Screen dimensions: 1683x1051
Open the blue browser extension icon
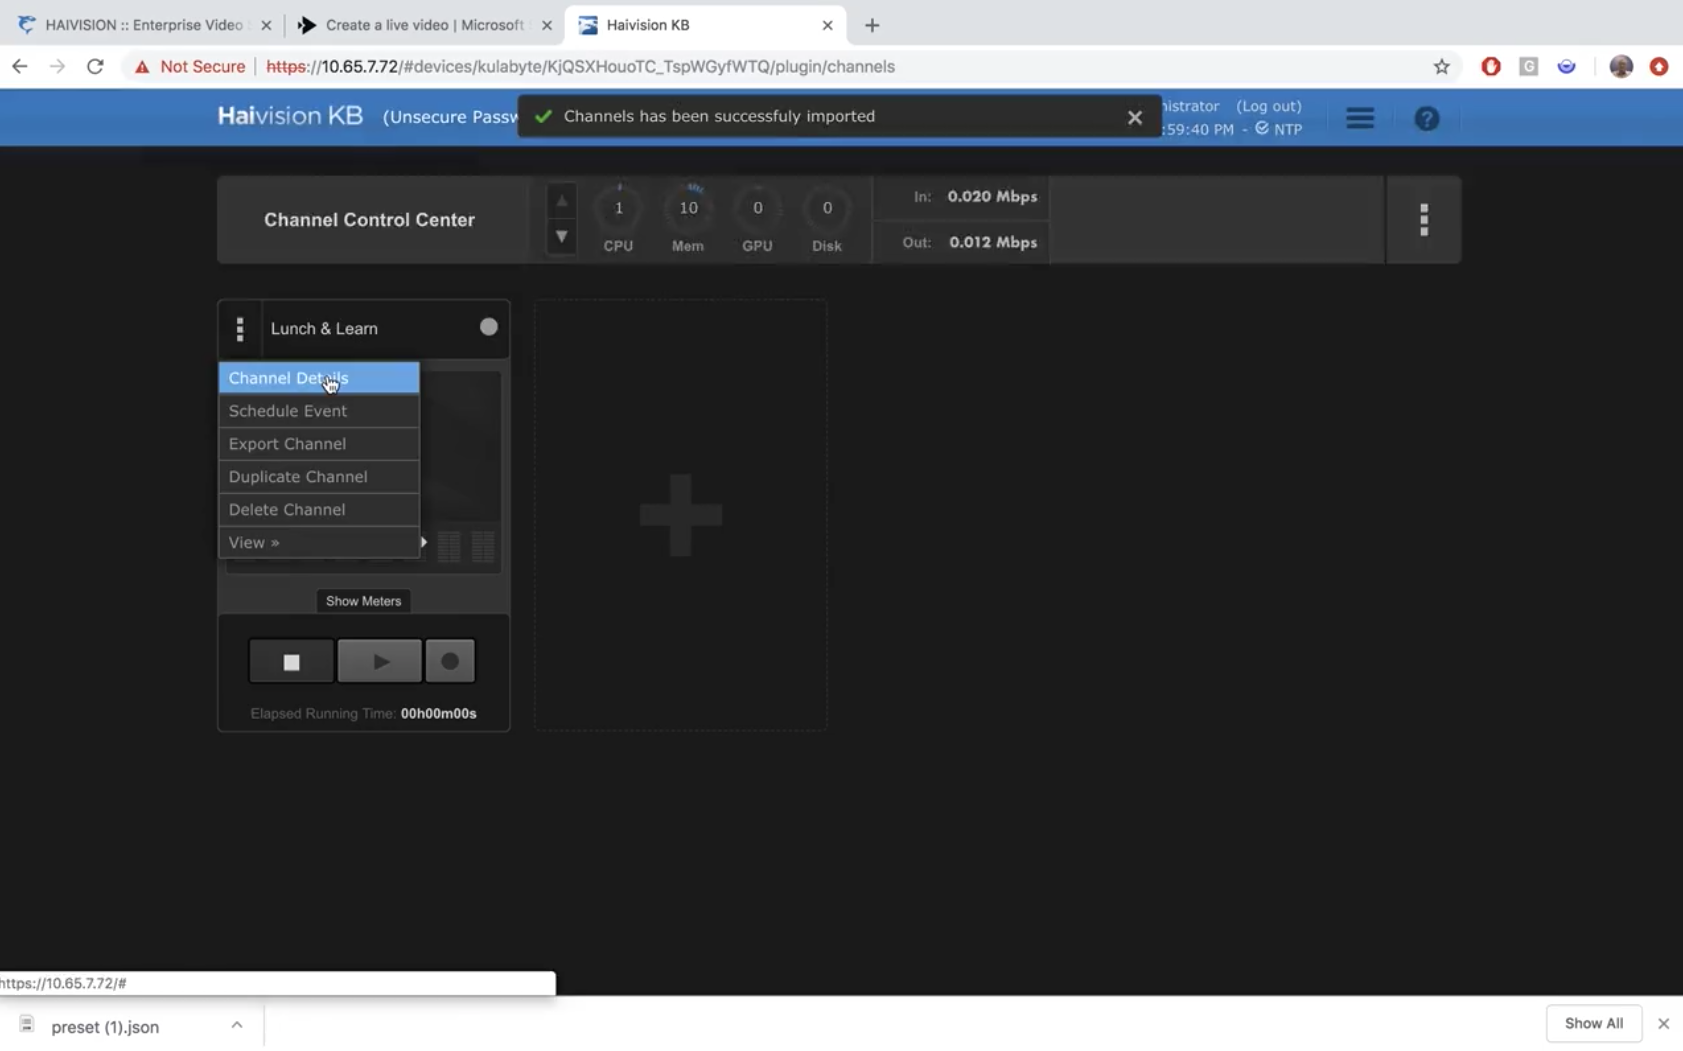click(1566, 67)
